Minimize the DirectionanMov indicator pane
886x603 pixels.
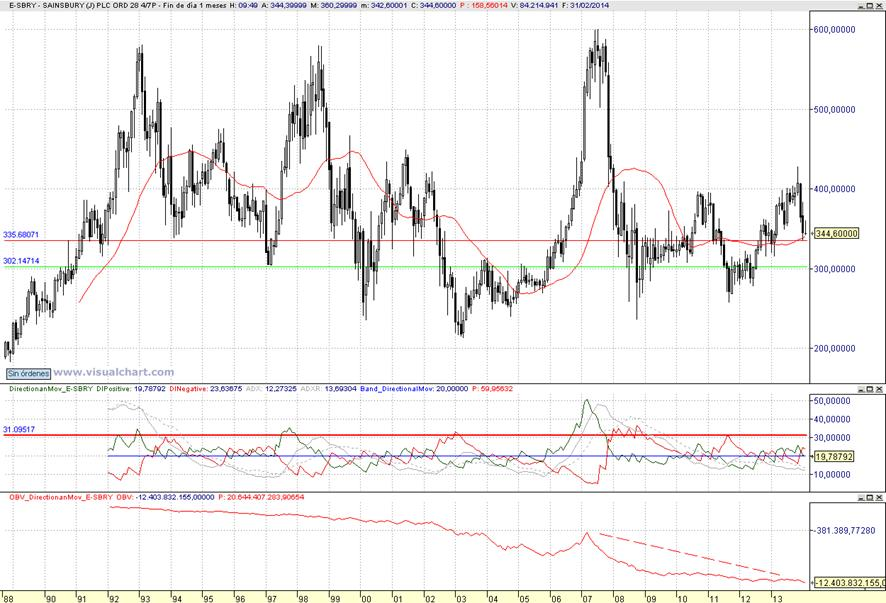point(861,389)
